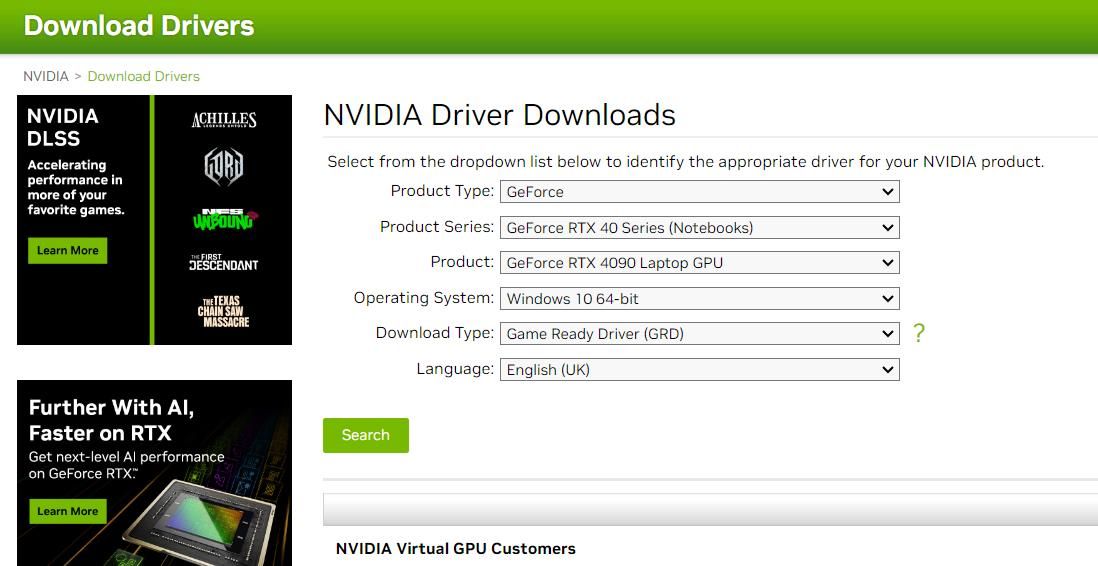1098x566 pixels.
Task: Click The First Descendant game logo
Action: pyautogui.click(x=224, y=263)
